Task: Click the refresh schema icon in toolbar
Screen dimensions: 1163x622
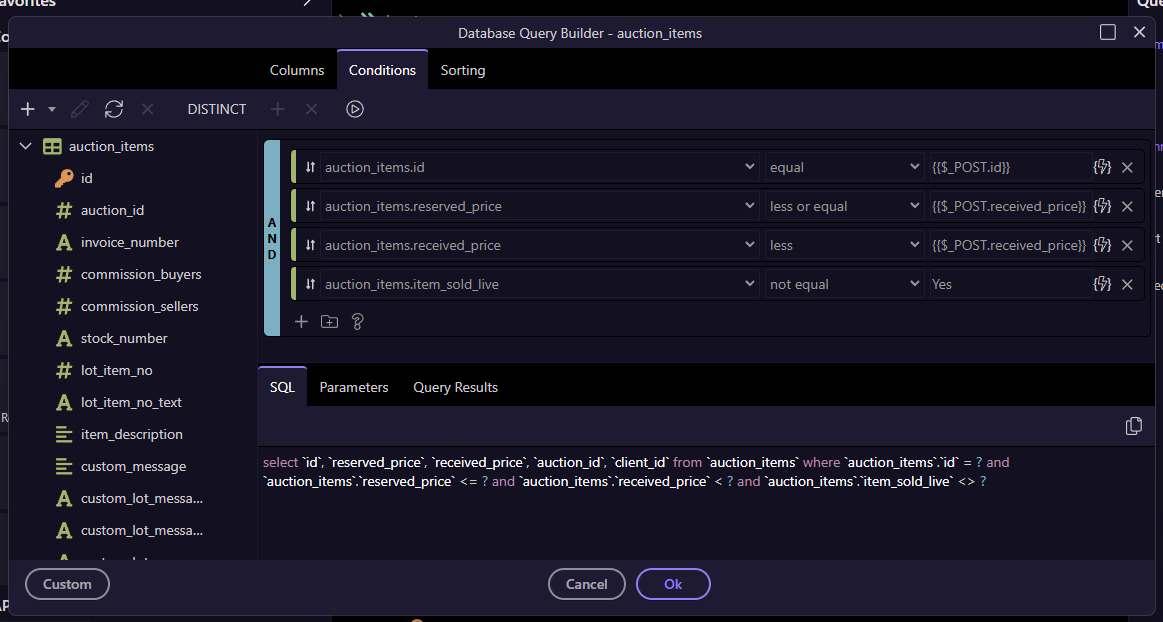Action: 114,109
